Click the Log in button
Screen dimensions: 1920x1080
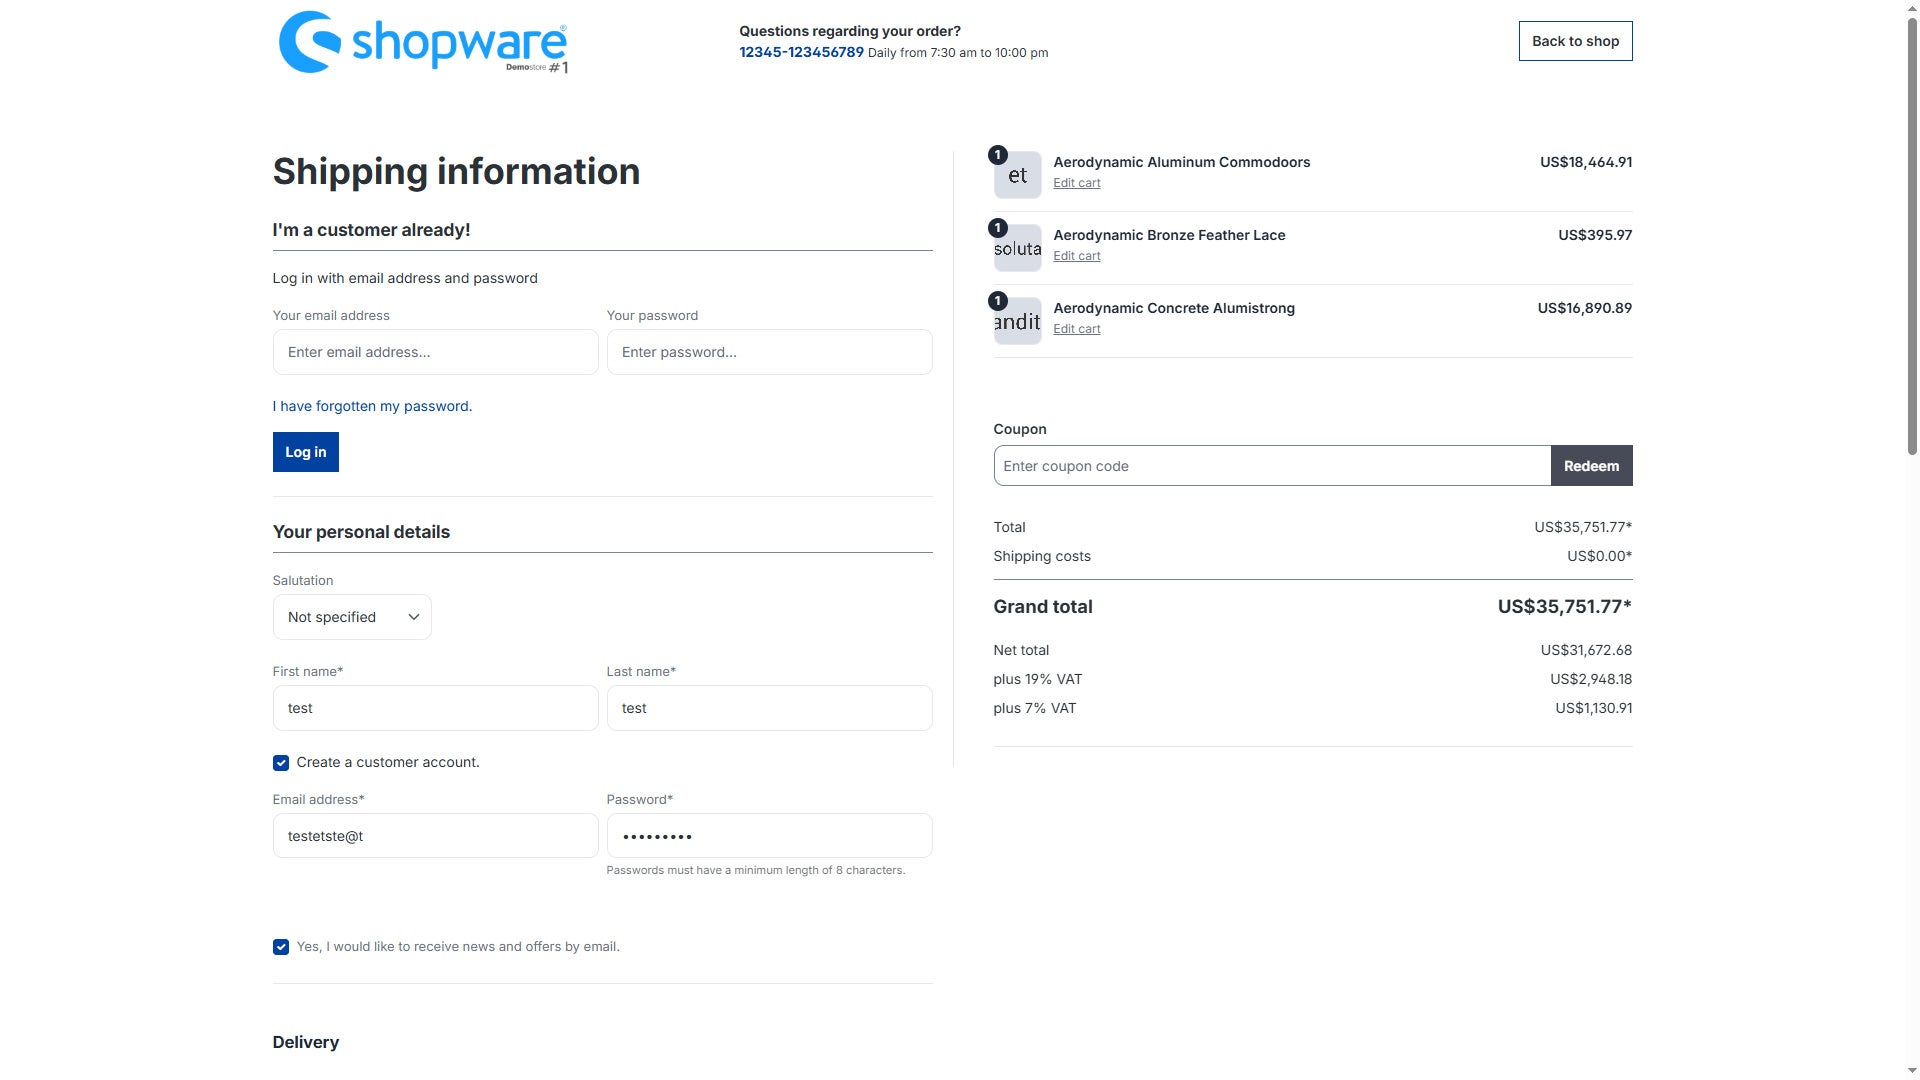305,452
